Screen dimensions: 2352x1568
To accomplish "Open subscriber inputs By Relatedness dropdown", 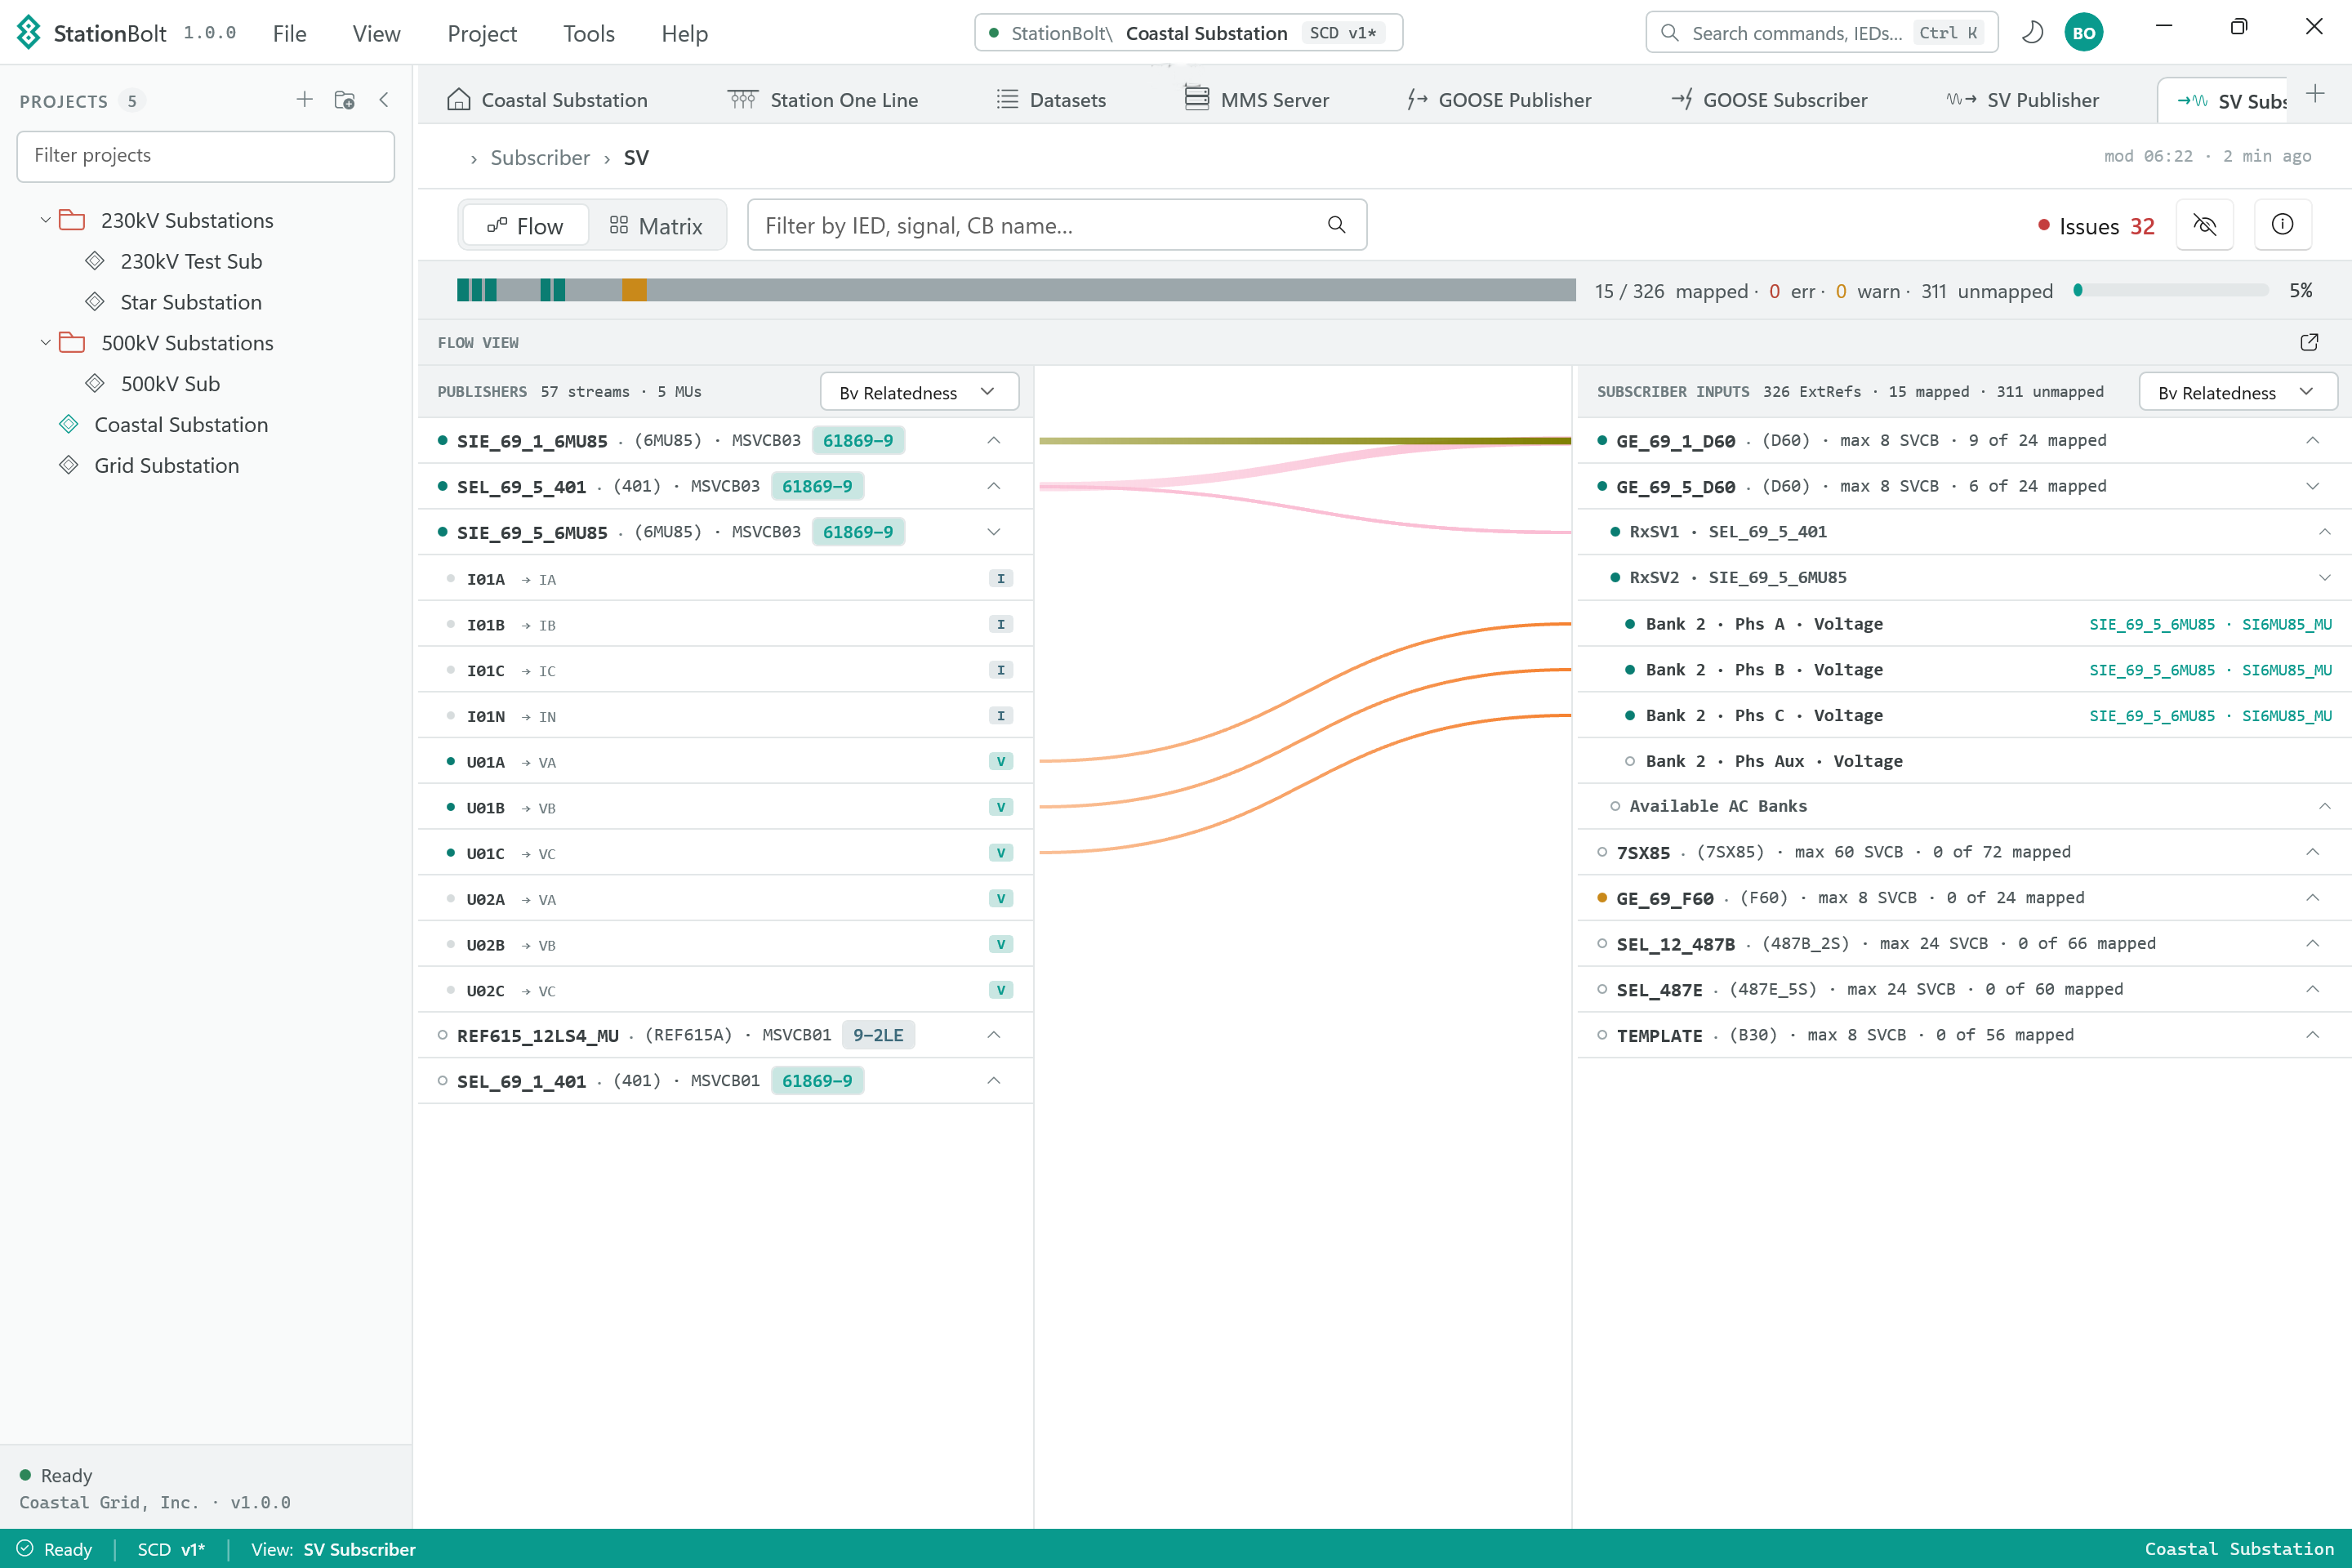I will pyautogui.click(x=2238, y=392).
